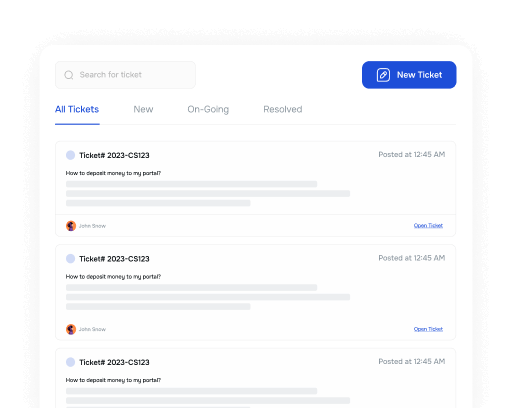Switch to the All Tickets tab
Viewport: 513px width, 408px height.
77,109
